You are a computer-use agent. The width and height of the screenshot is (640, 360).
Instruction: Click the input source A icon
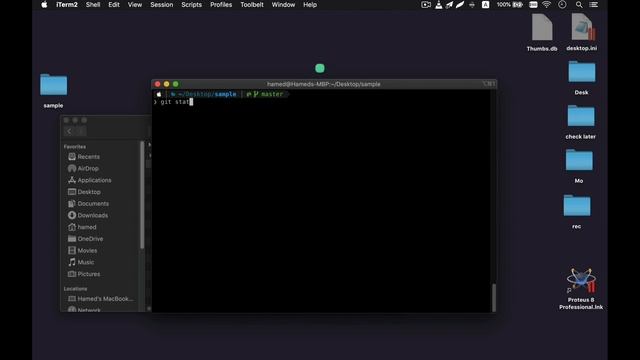(485, 5)
